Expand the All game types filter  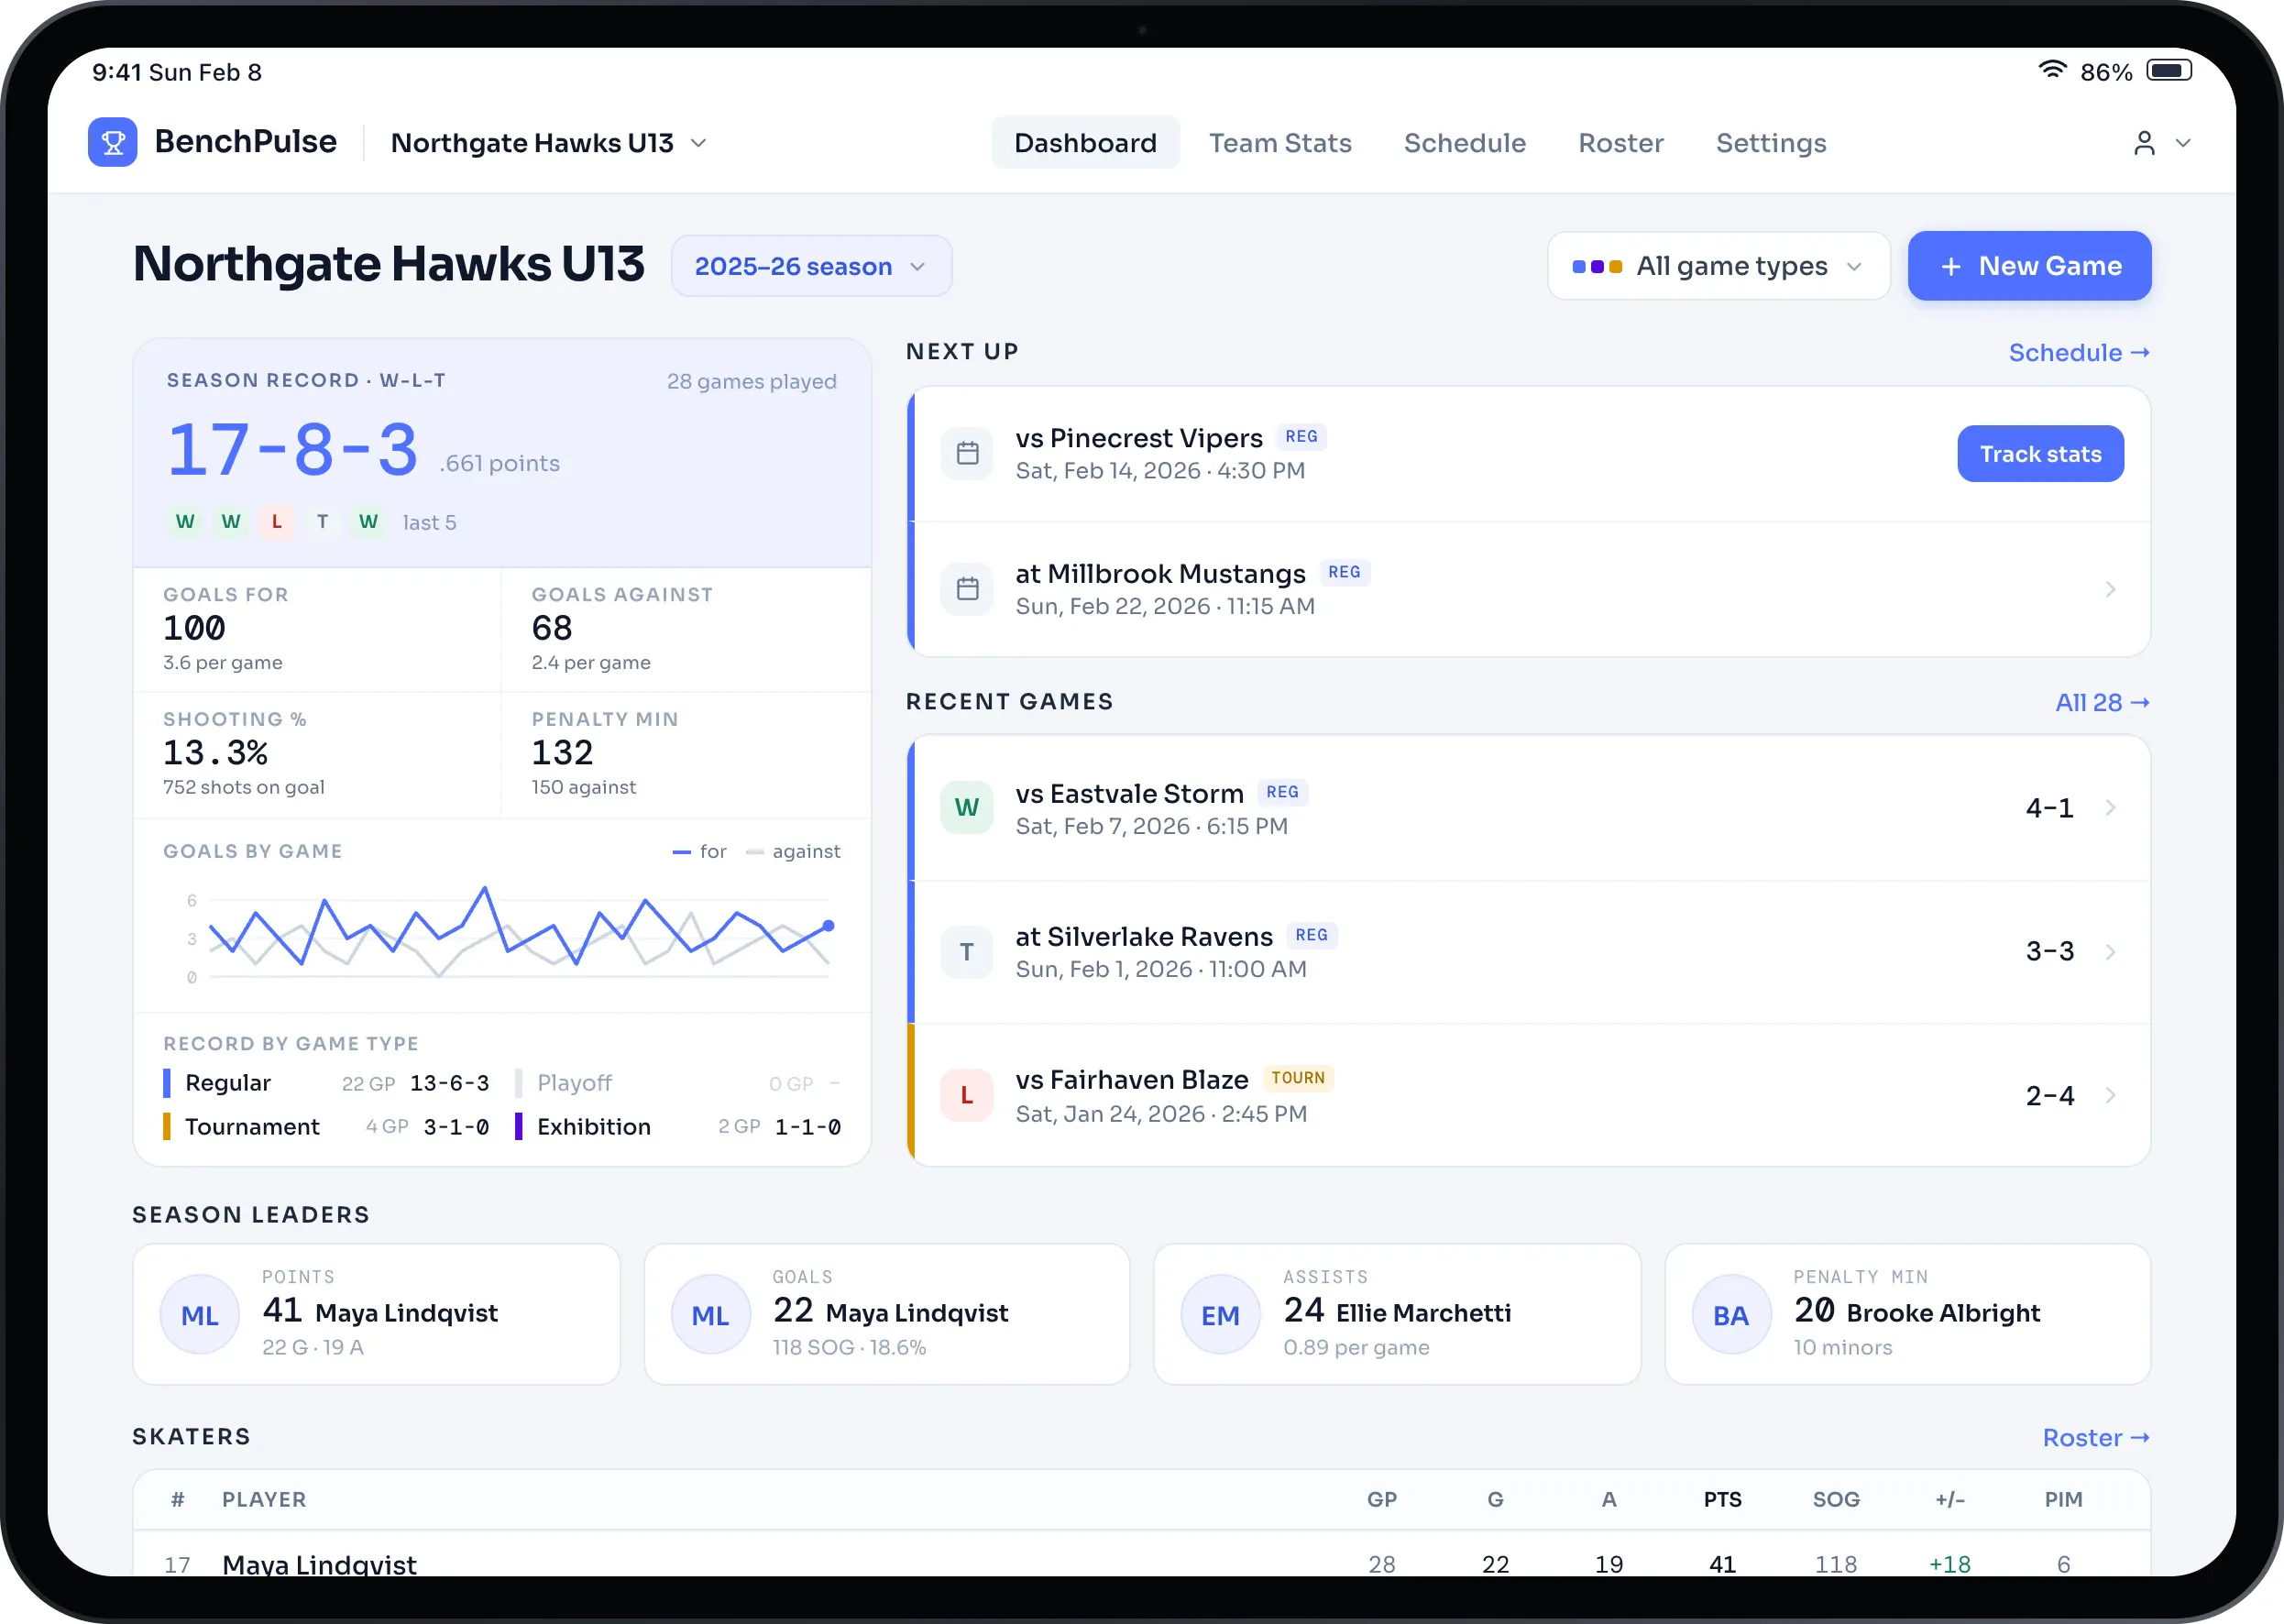pos(1718,266)
